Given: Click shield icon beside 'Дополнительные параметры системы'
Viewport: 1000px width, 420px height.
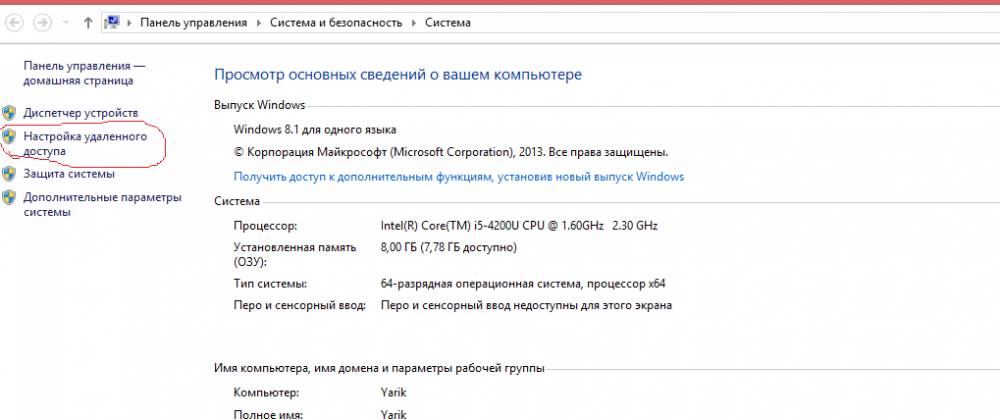Looking at the screenshot, I should coord(9,198).
